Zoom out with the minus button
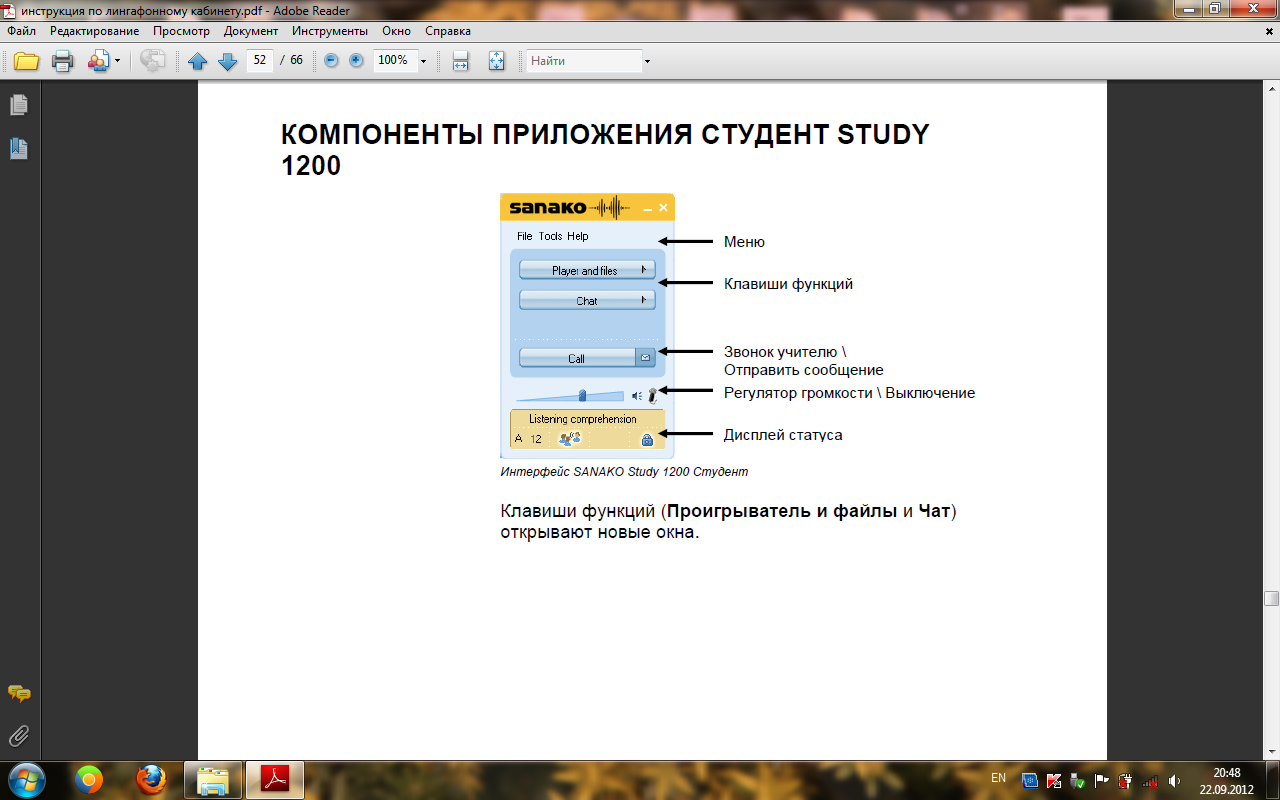 click(x=332, y=61)
